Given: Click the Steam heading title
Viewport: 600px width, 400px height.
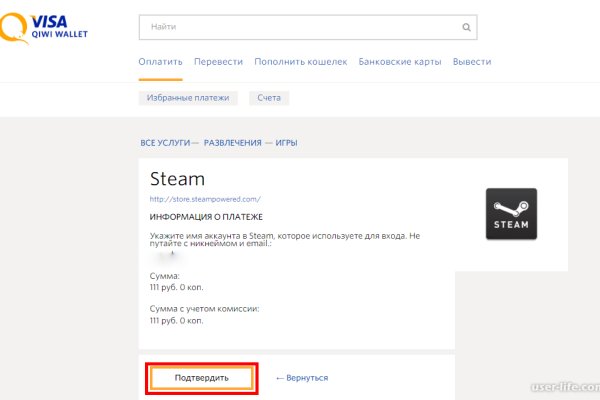Looking at the screenshot, I should click(x=177, y=180).
